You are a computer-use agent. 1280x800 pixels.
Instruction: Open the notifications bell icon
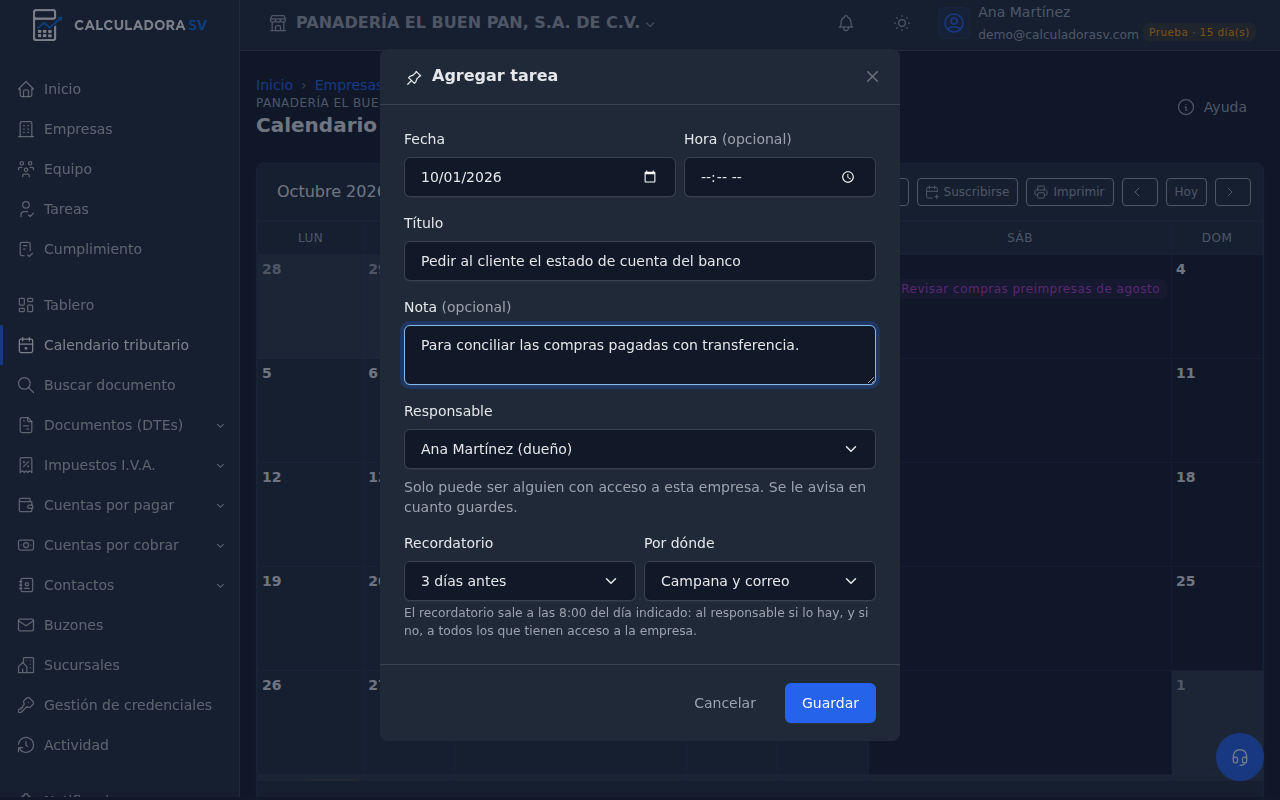846,23
